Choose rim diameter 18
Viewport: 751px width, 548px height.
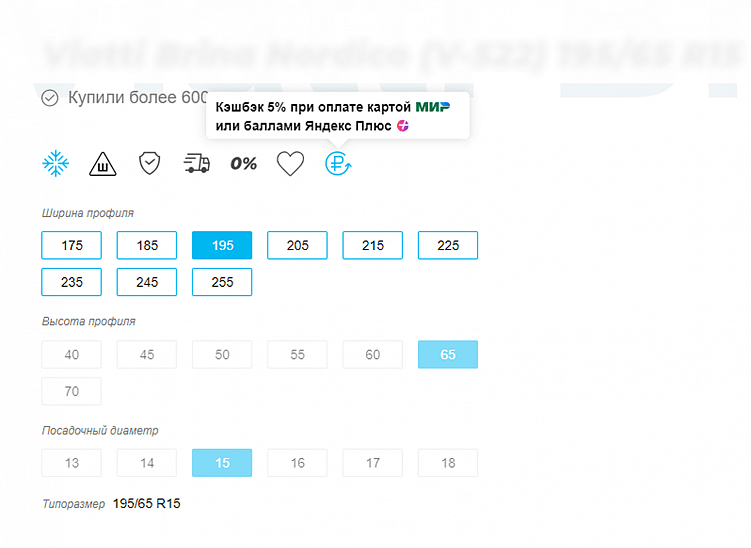448,463
